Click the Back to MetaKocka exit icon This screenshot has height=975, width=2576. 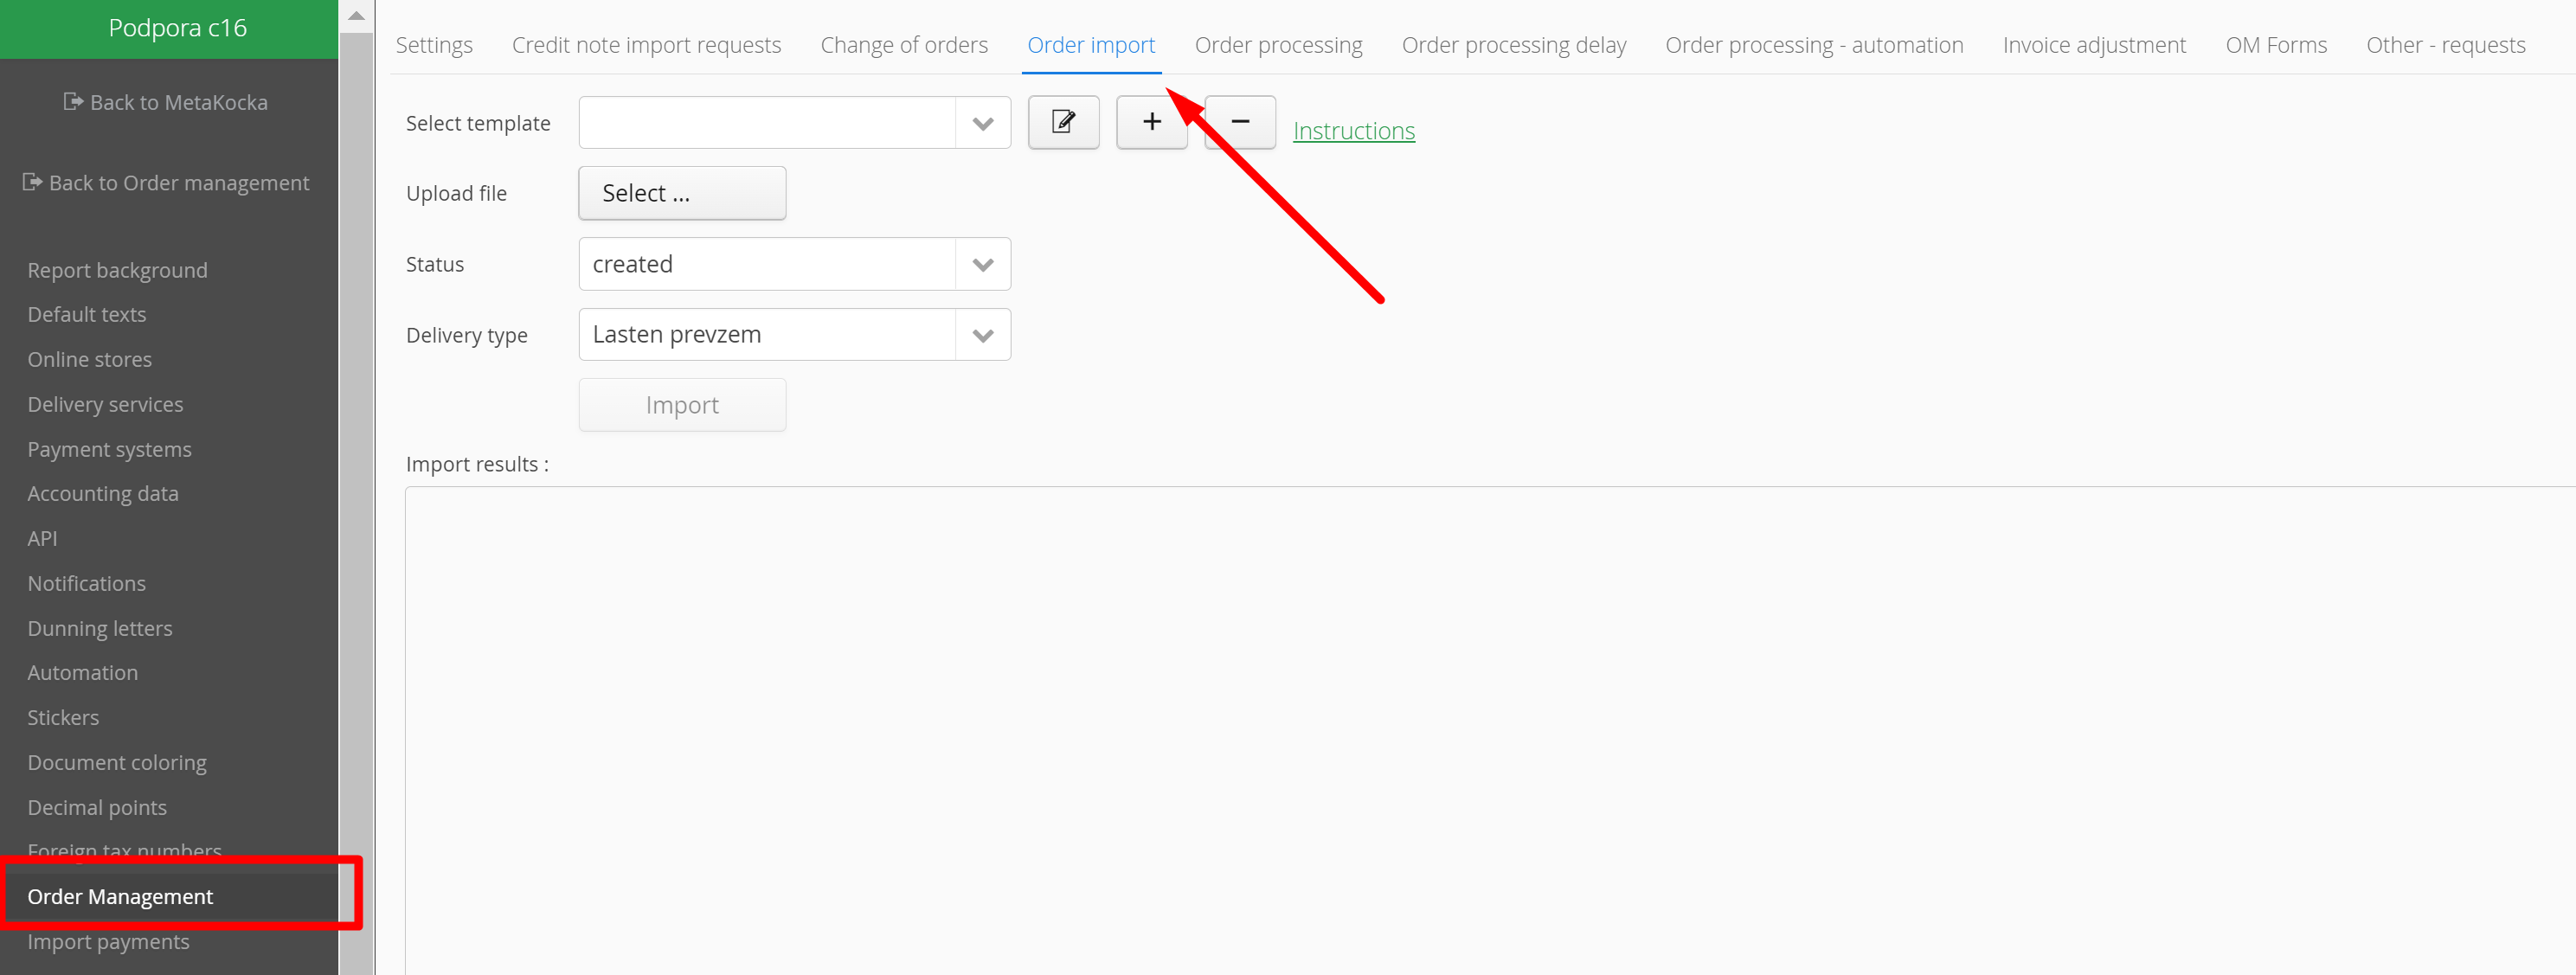73,101
